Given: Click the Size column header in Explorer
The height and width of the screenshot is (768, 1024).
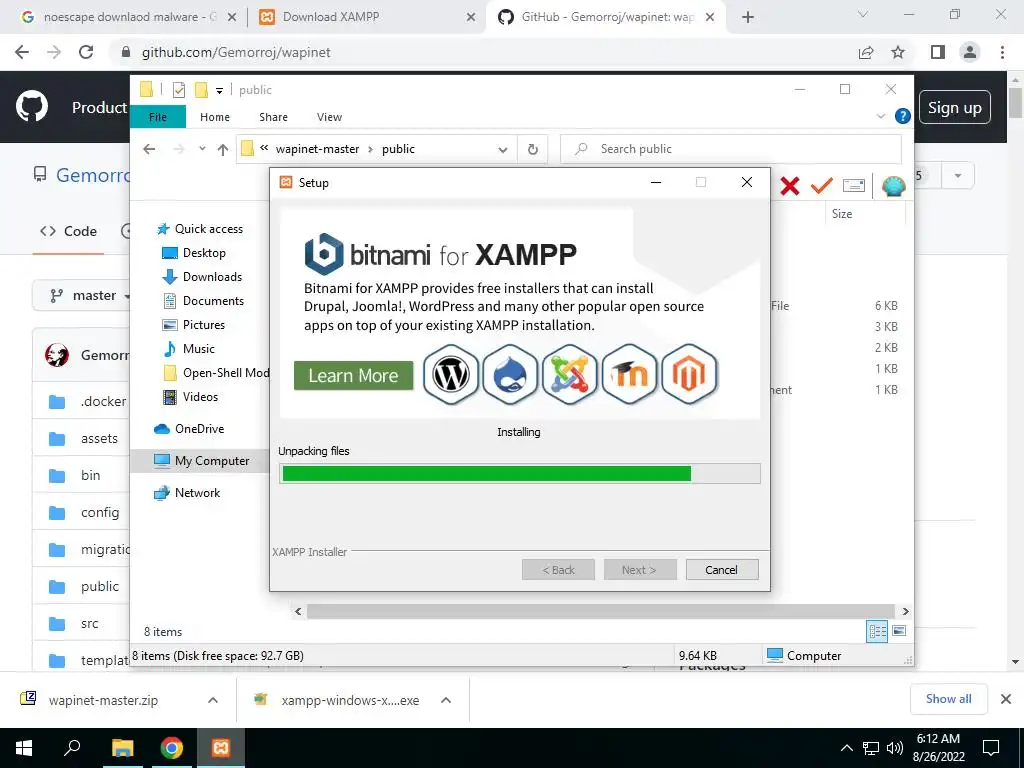Looking at the screenshot, I should (842, 214).
